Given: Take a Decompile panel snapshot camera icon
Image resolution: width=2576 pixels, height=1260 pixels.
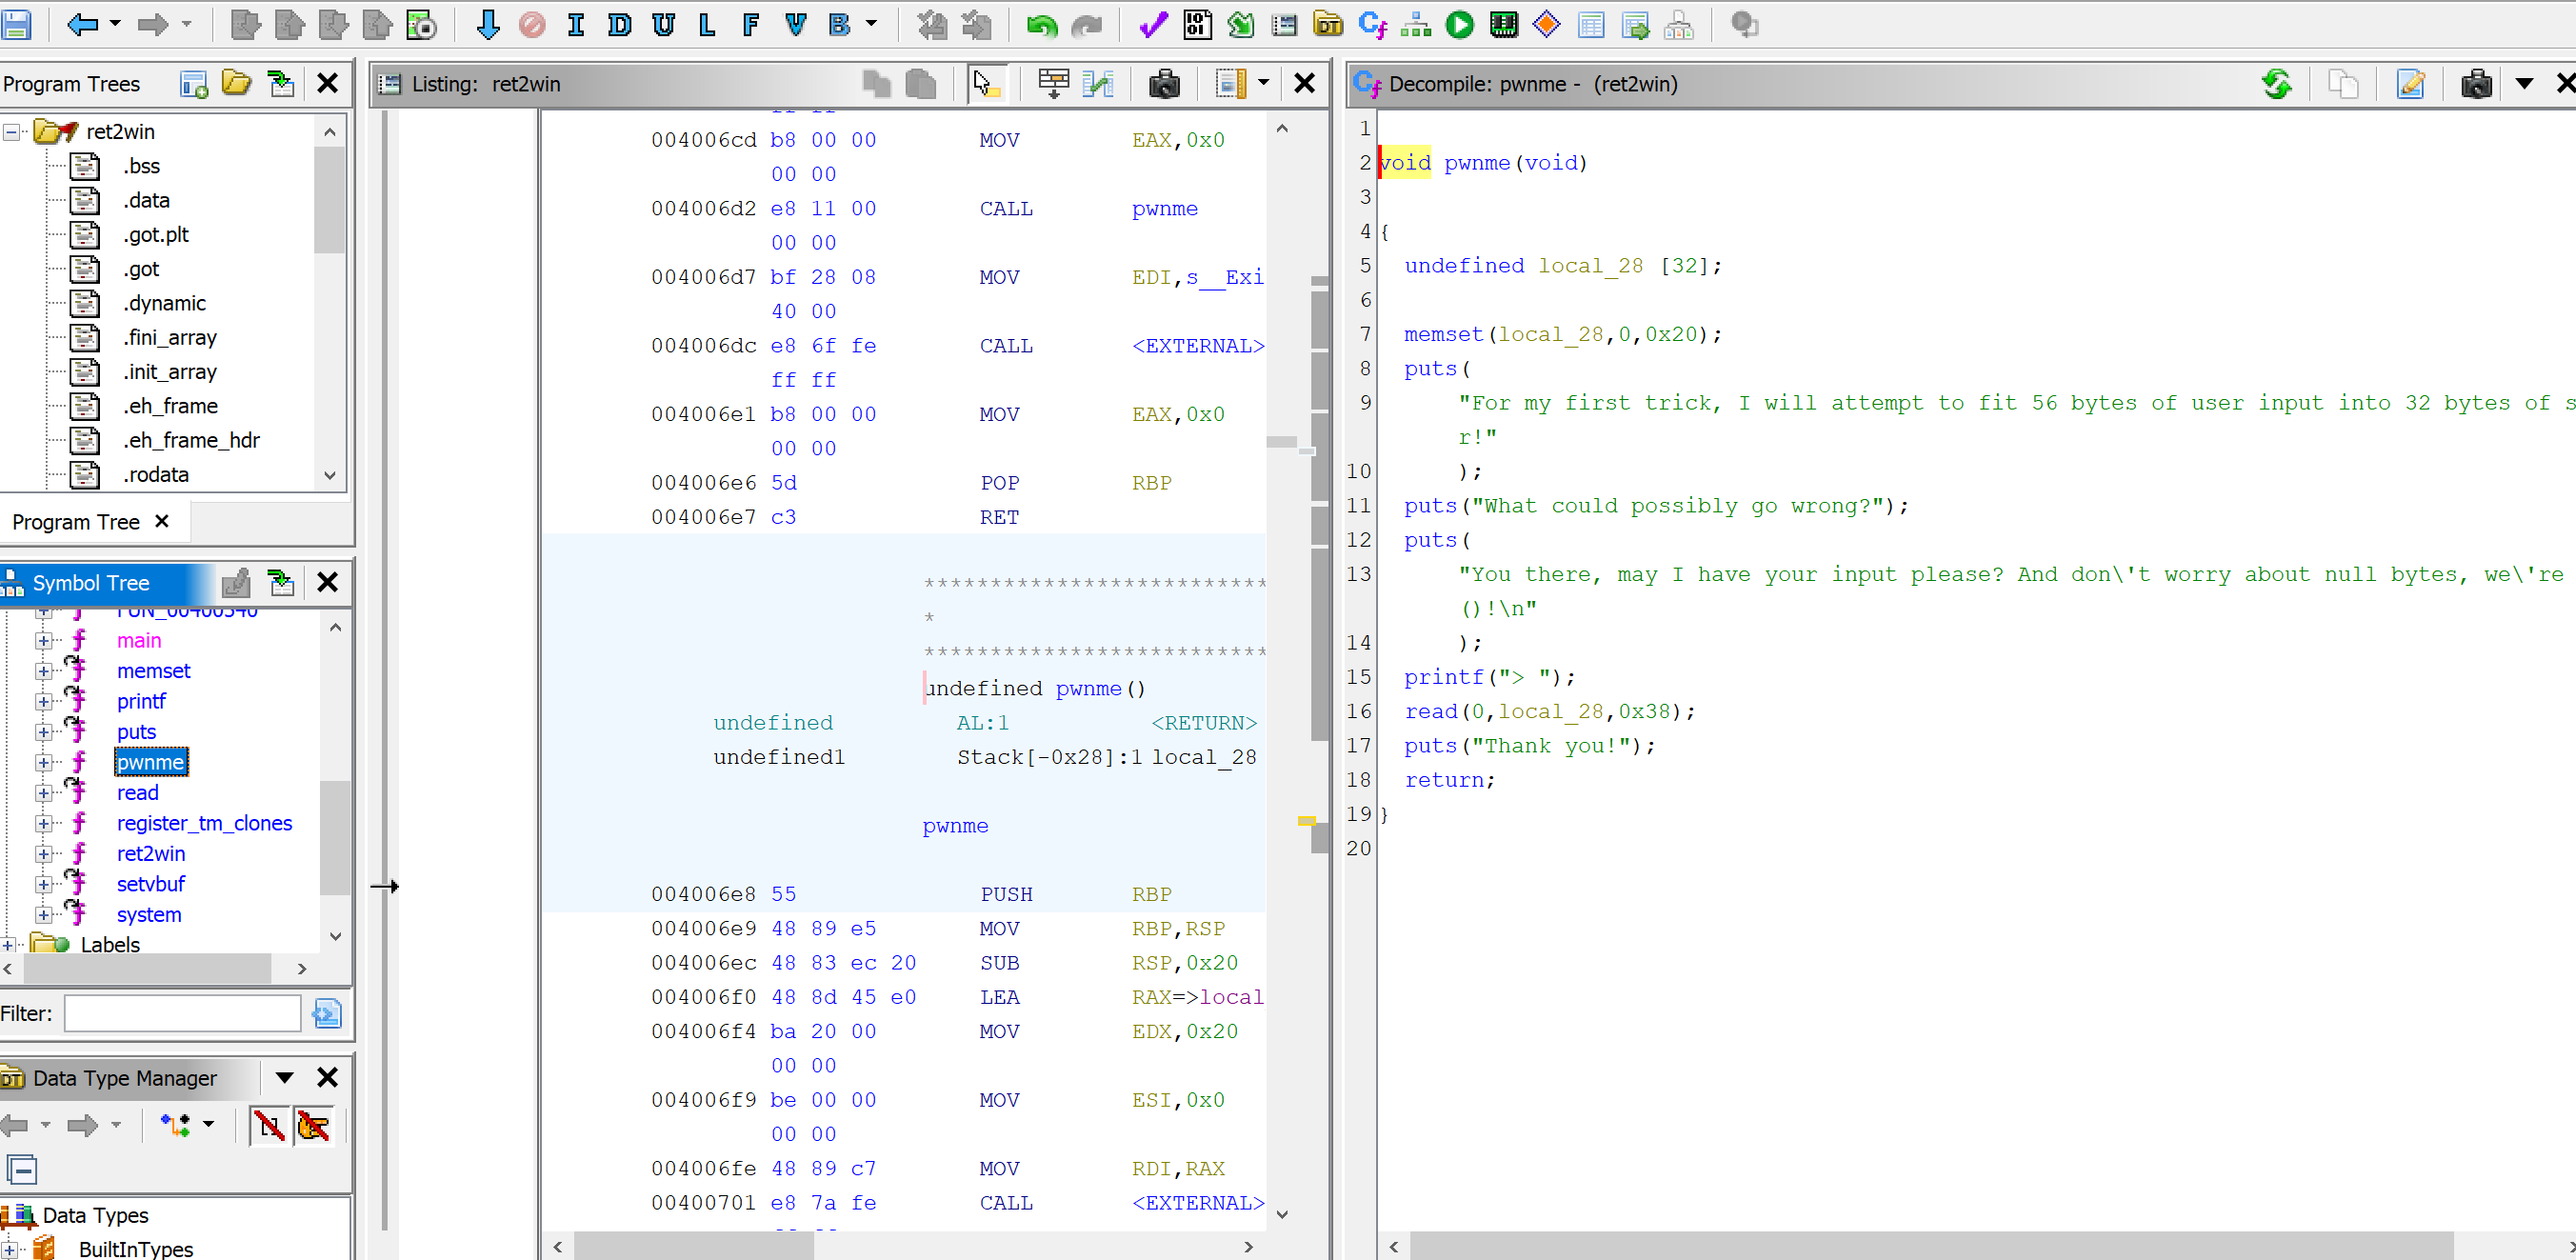Looking at the screenshot, I should tap(2476, 84).
